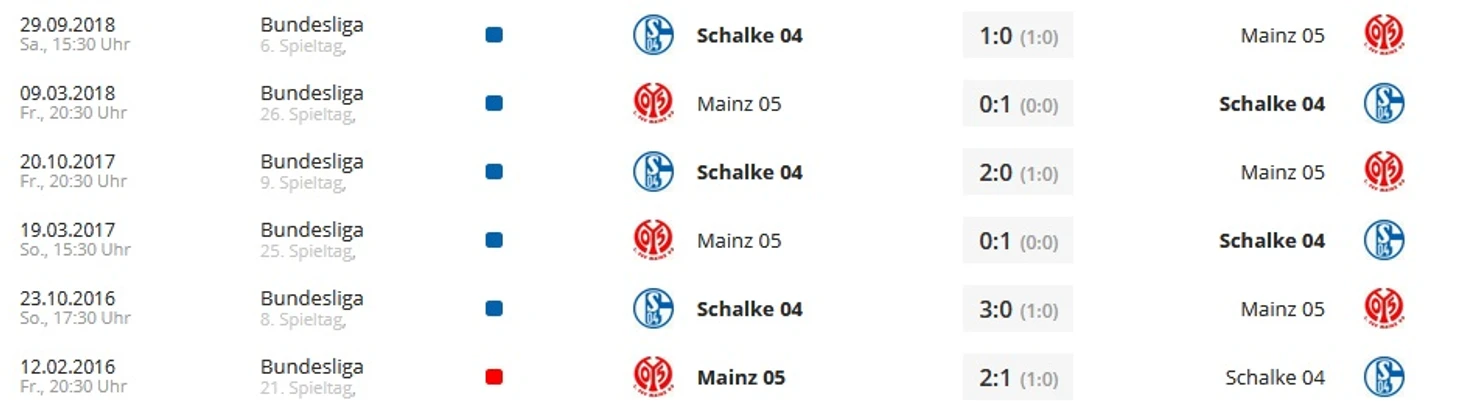Open the 3:0 score of 23.10.2016 match
The width and height of the screenshot is (1460, 410).
coord(1018,309)
